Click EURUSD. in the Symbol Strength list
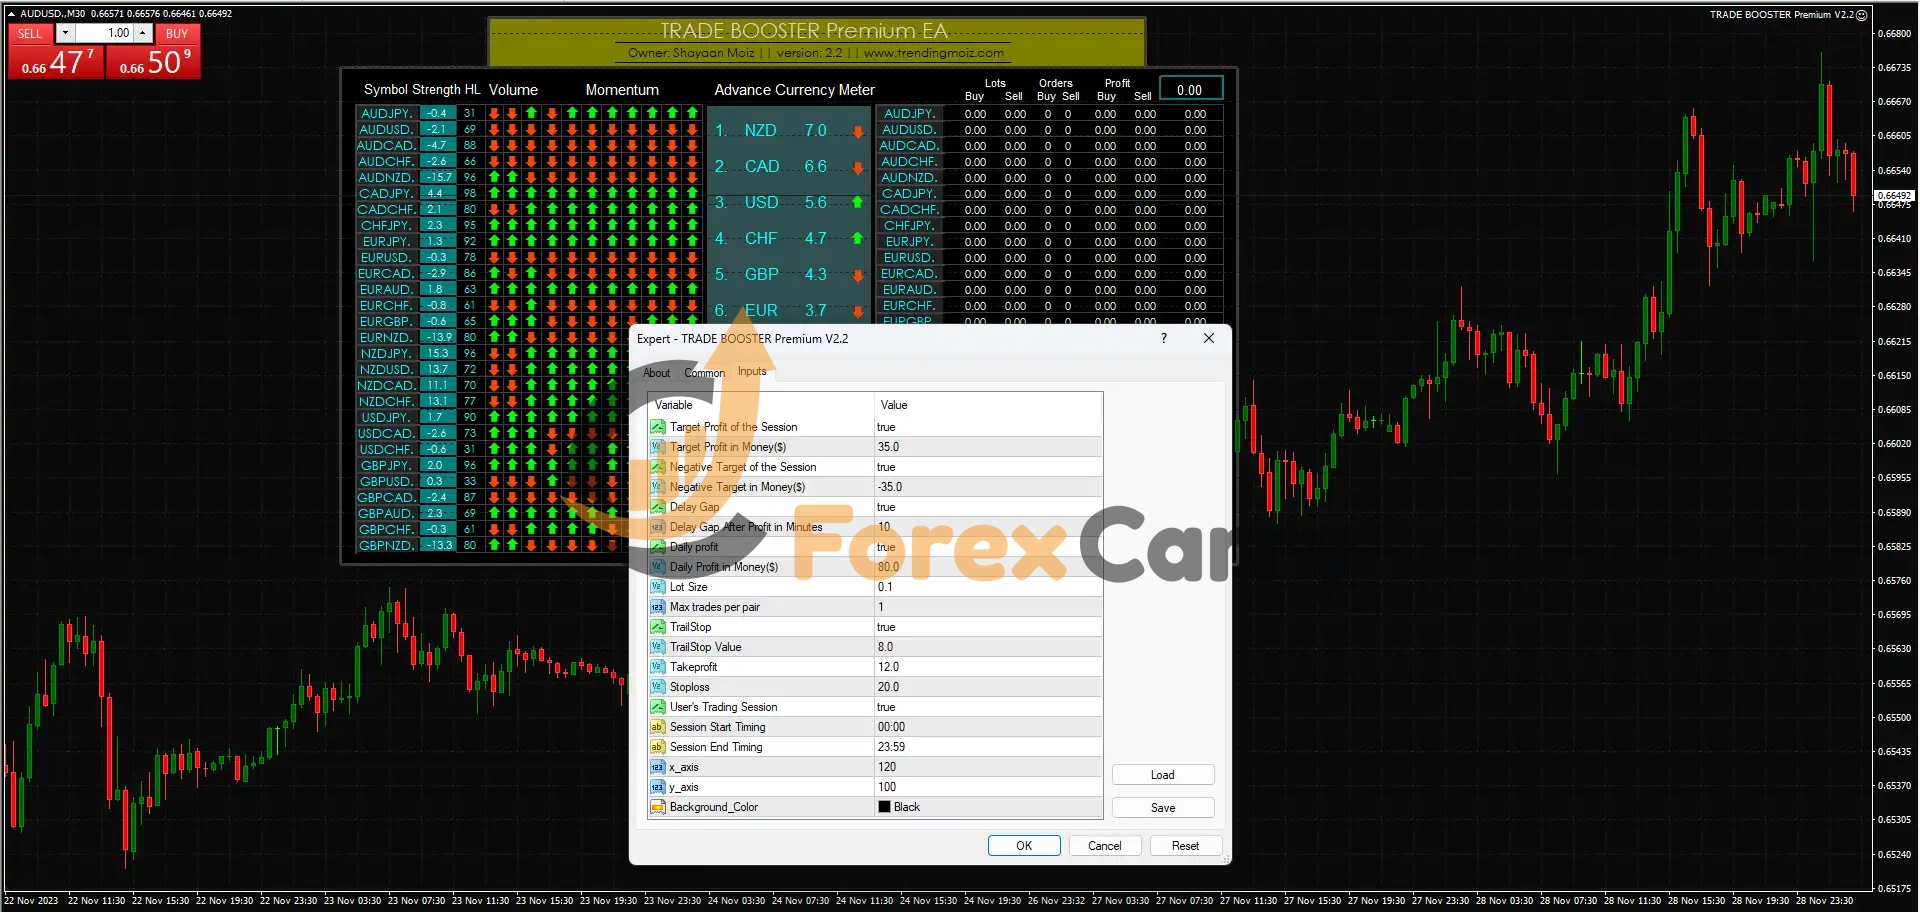This screenshot has width=1920, height=912. 386,257
